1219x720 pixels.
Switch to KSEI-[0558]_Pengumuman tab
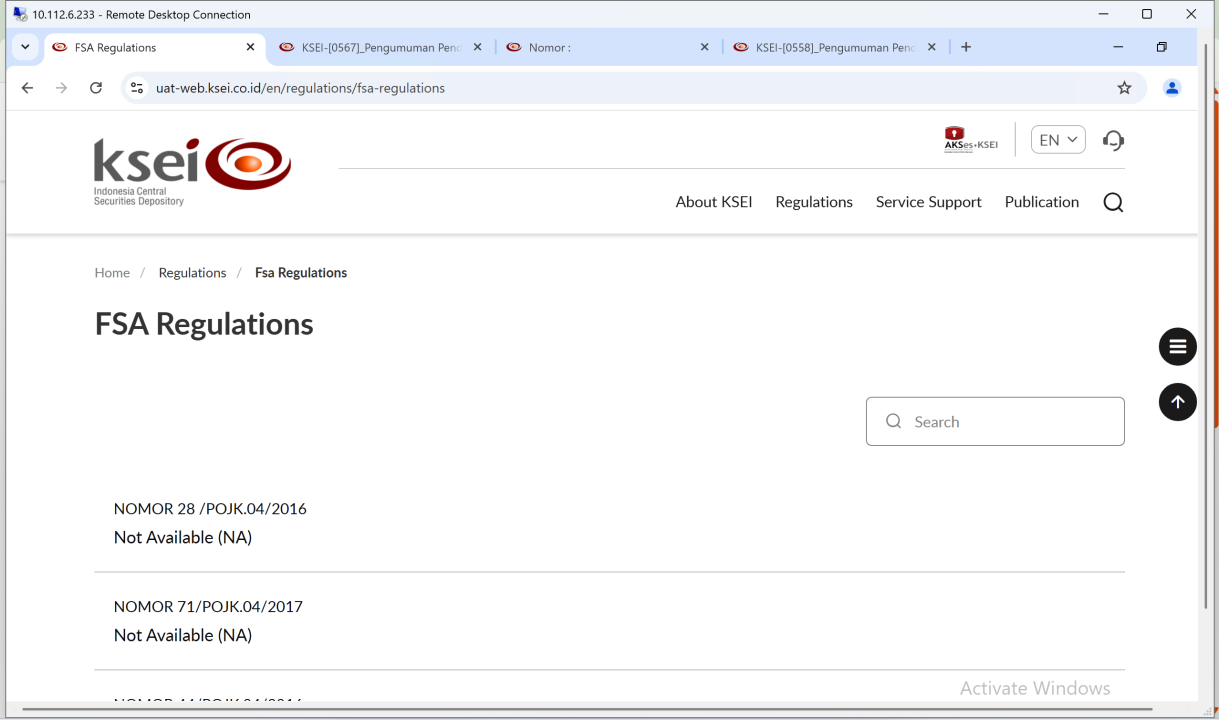click(835, 48)
